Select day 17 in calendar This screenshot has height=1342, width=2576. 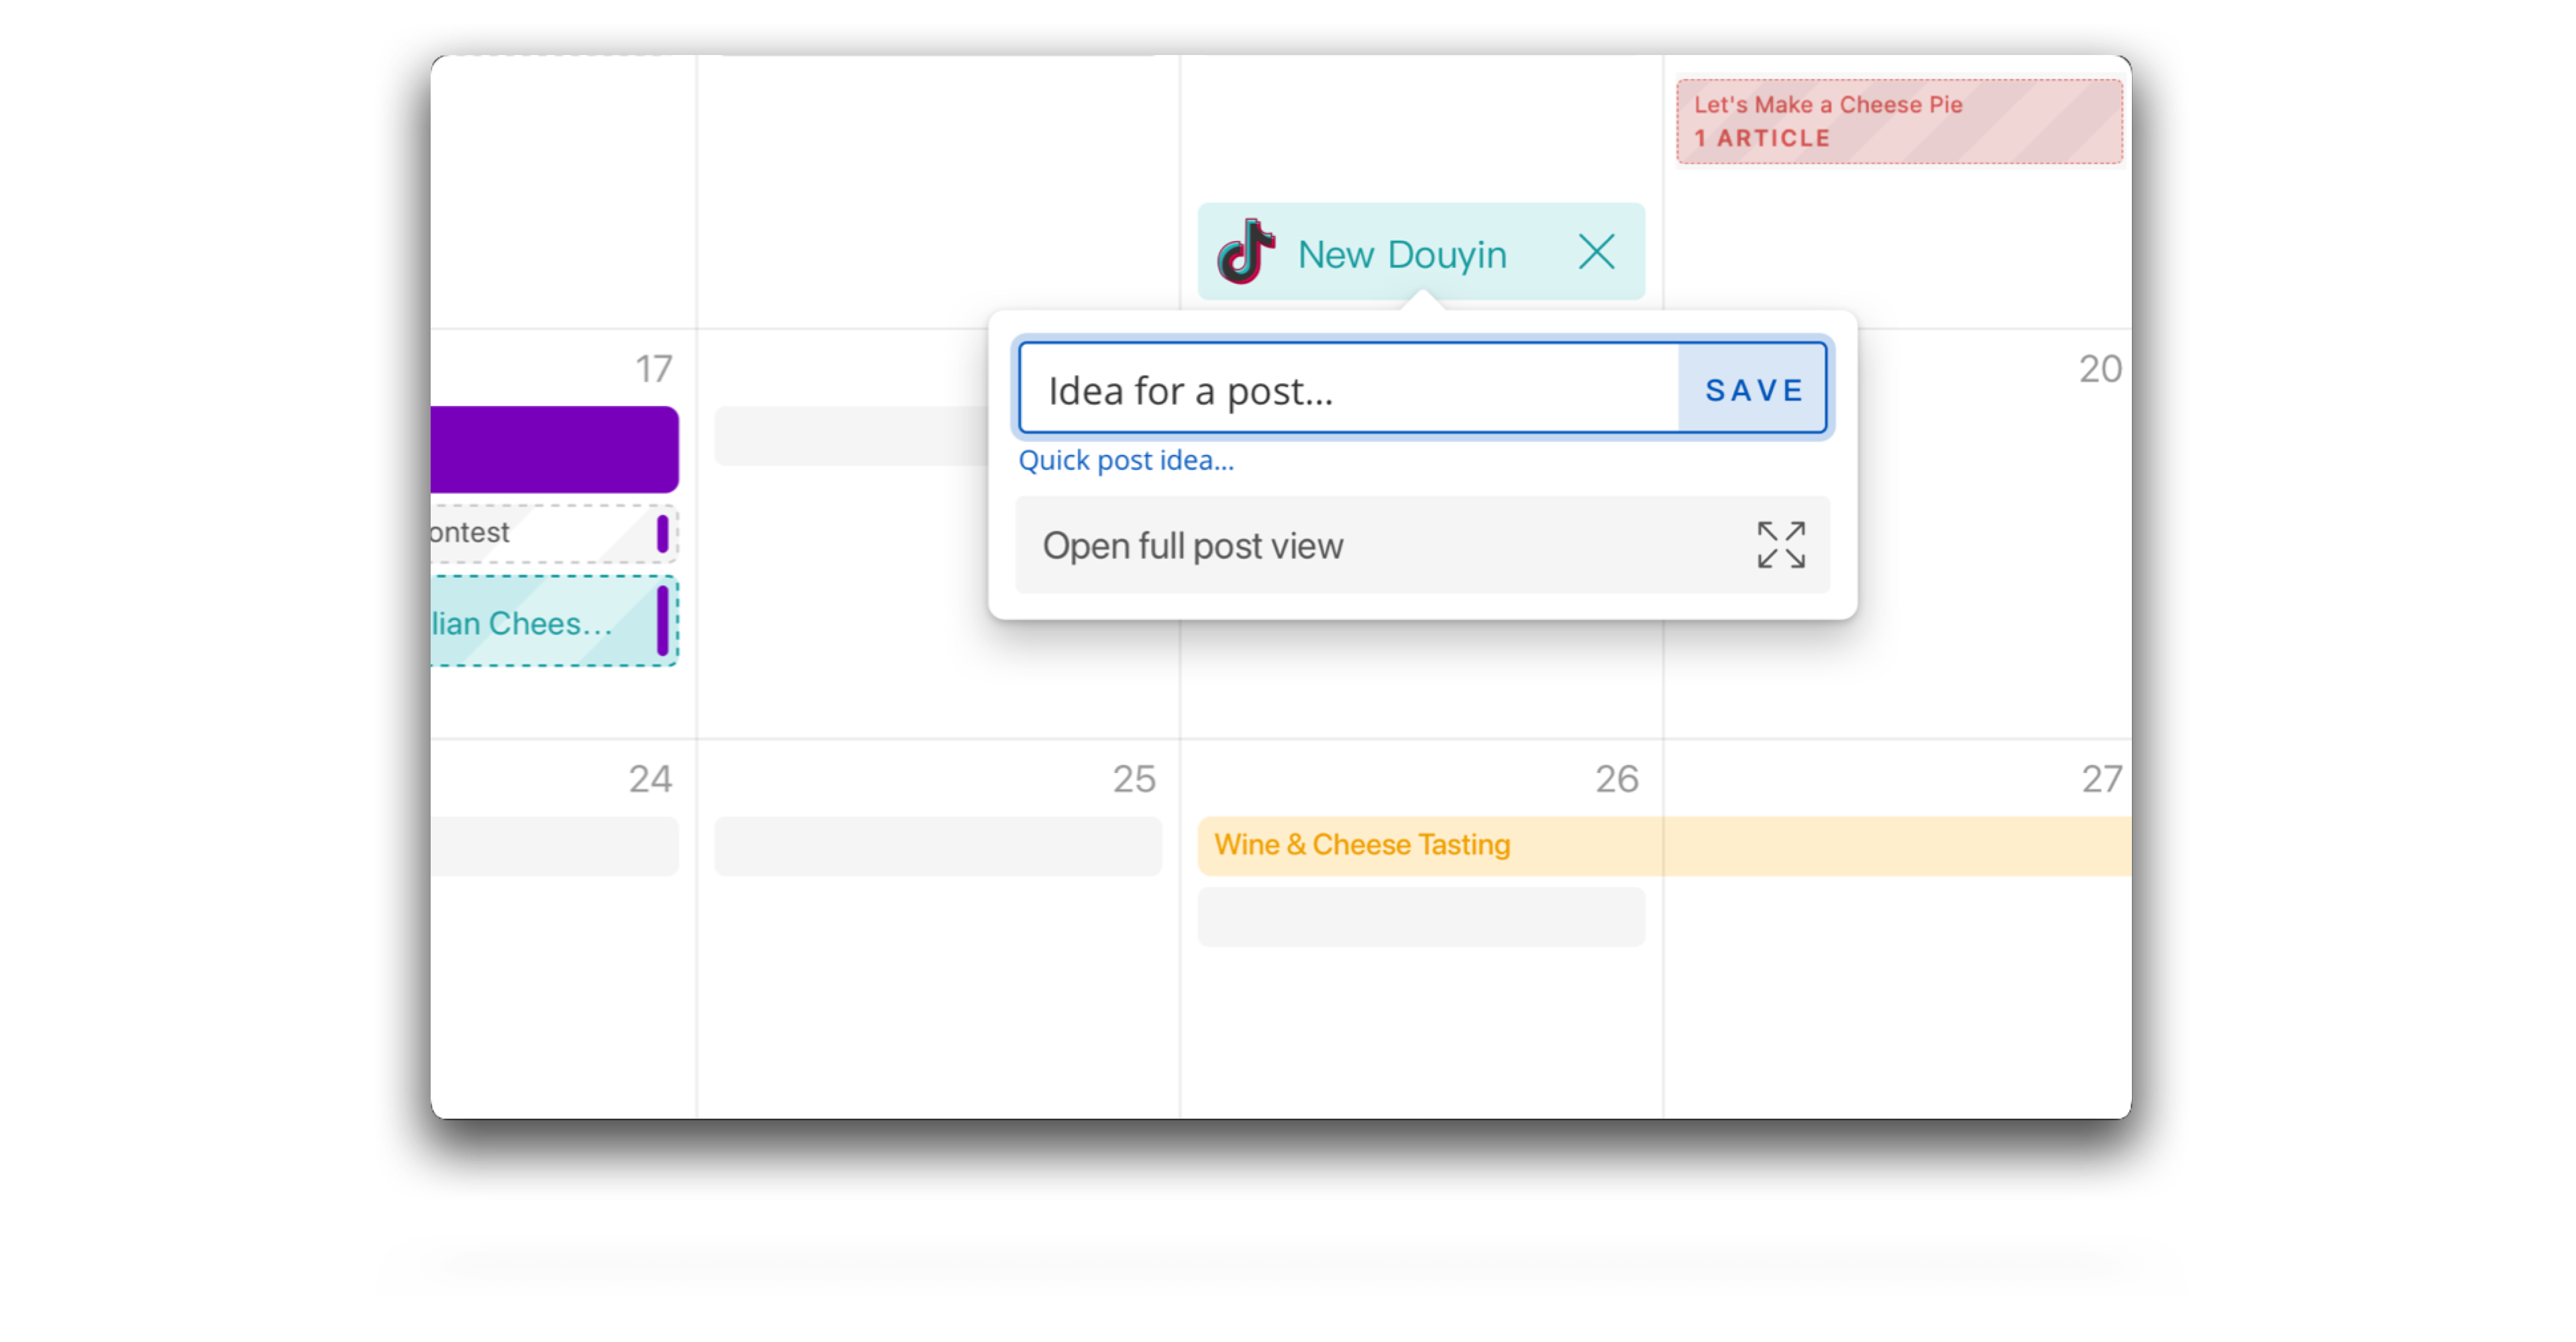(x=654, y=369)
